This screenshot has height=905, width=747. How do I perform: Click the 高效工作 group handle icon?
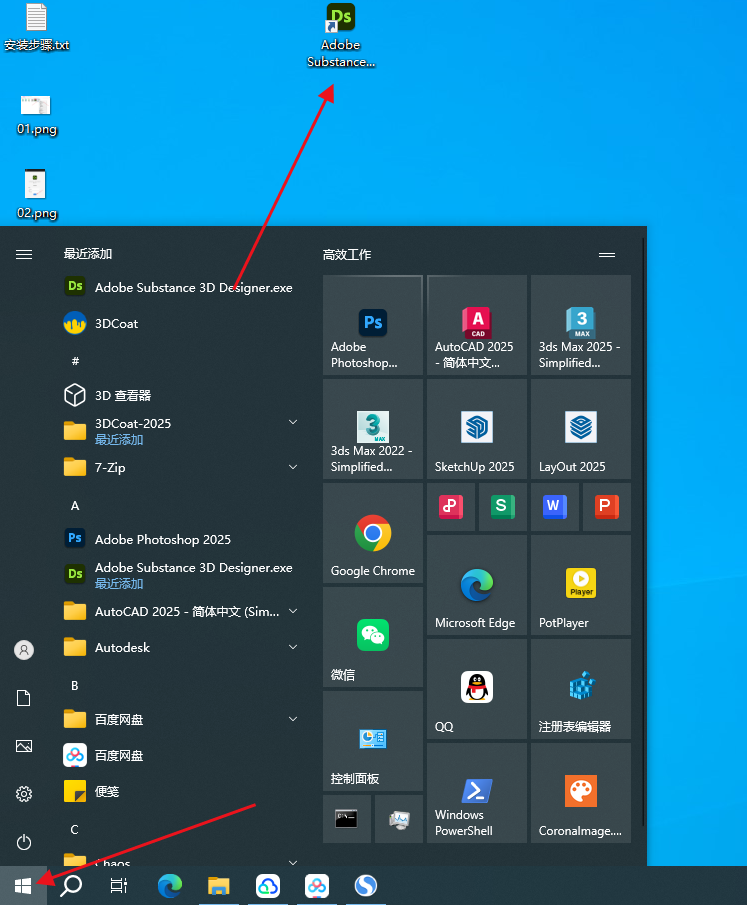[x=607, y=255]
